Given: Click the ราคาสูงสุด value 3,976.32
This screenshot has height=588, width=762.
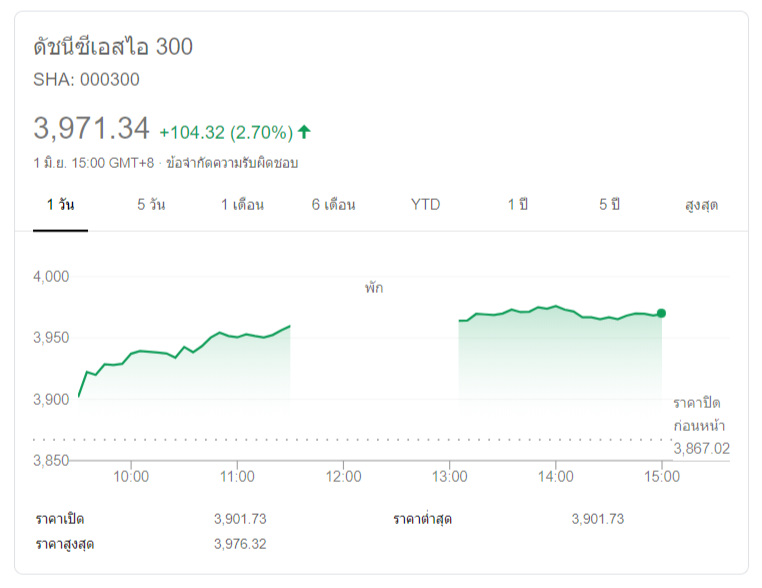Looking at the screenshot, I should (x=240, y=545).
